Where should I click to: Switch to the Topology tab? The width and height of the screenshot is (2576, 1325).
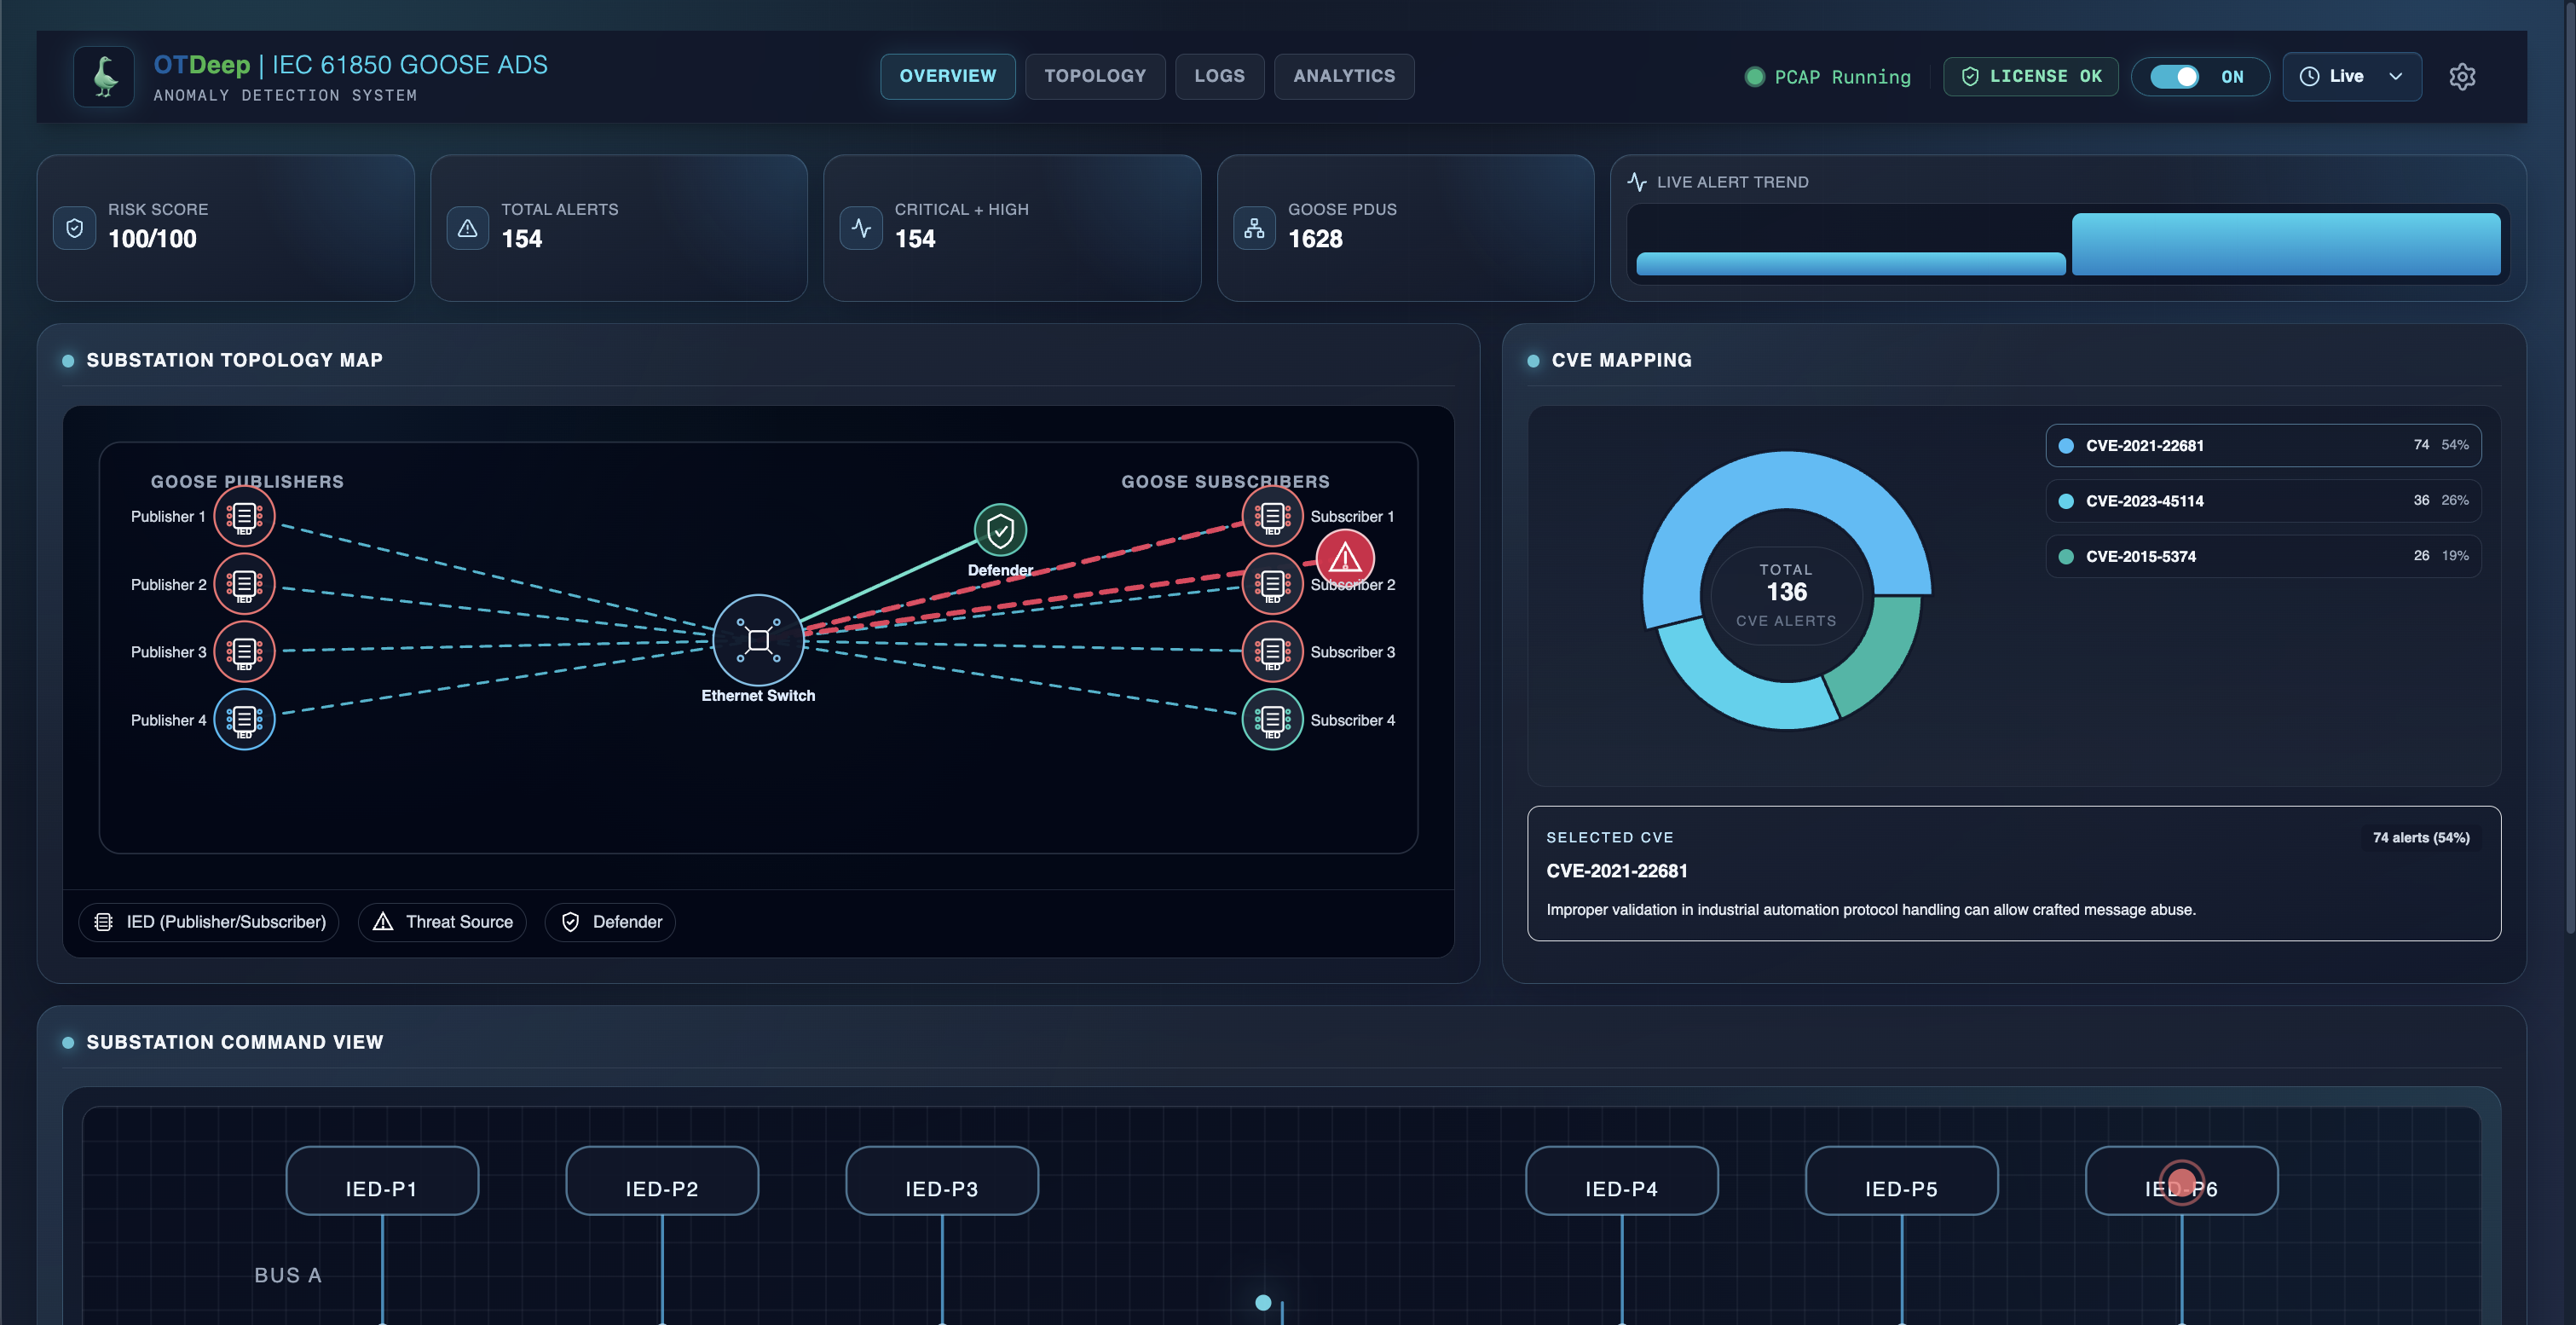1095,76
